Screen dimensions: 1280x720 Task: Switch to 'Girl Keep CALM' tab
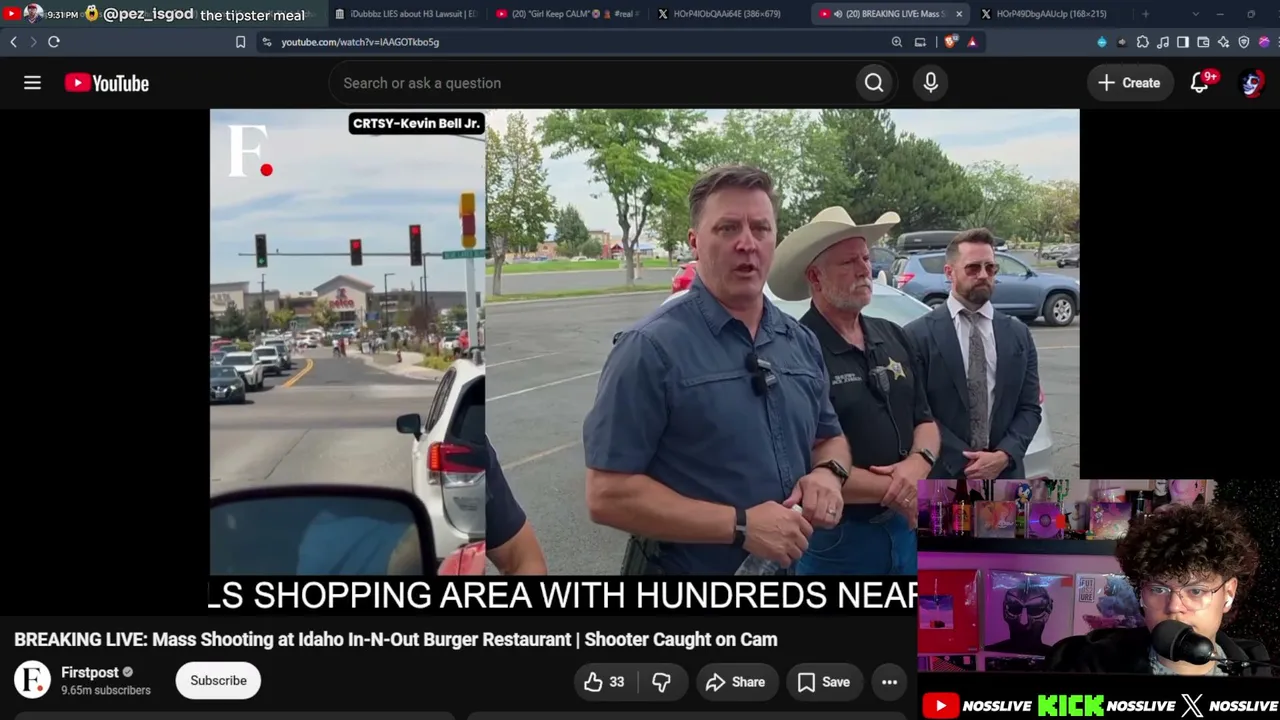coord(568,14)
